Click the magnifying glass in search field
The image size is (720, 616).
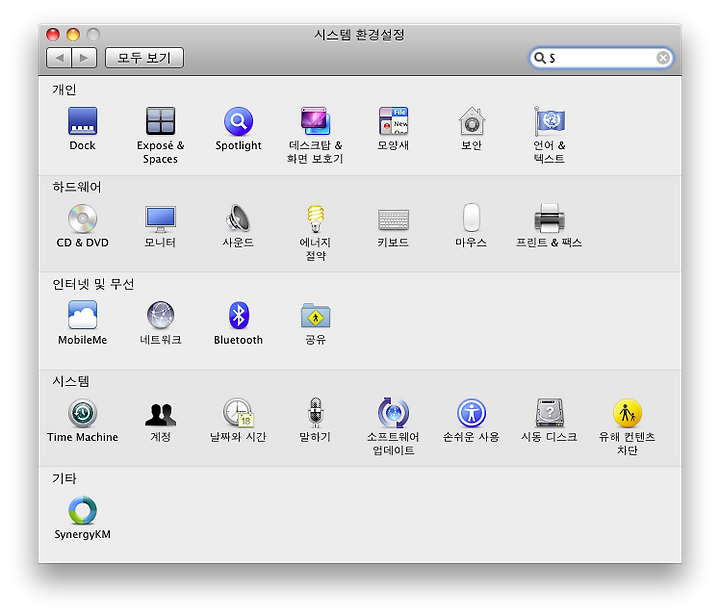point(540,58)
